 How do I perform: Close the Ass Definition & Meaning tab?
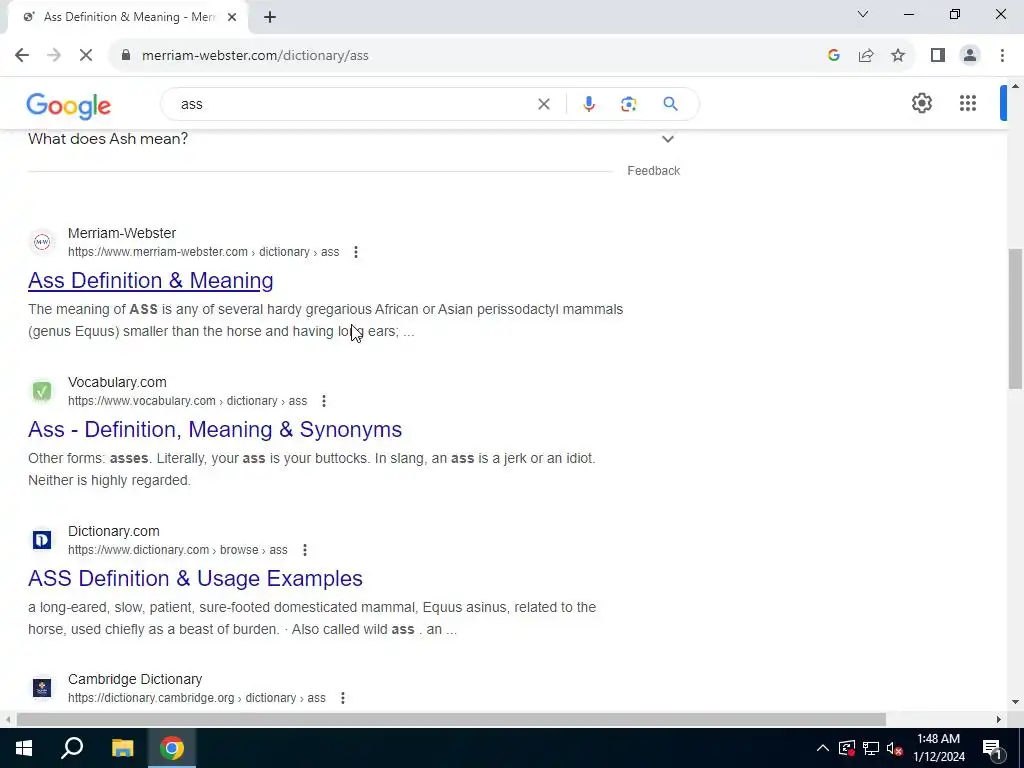pos(232,17)
